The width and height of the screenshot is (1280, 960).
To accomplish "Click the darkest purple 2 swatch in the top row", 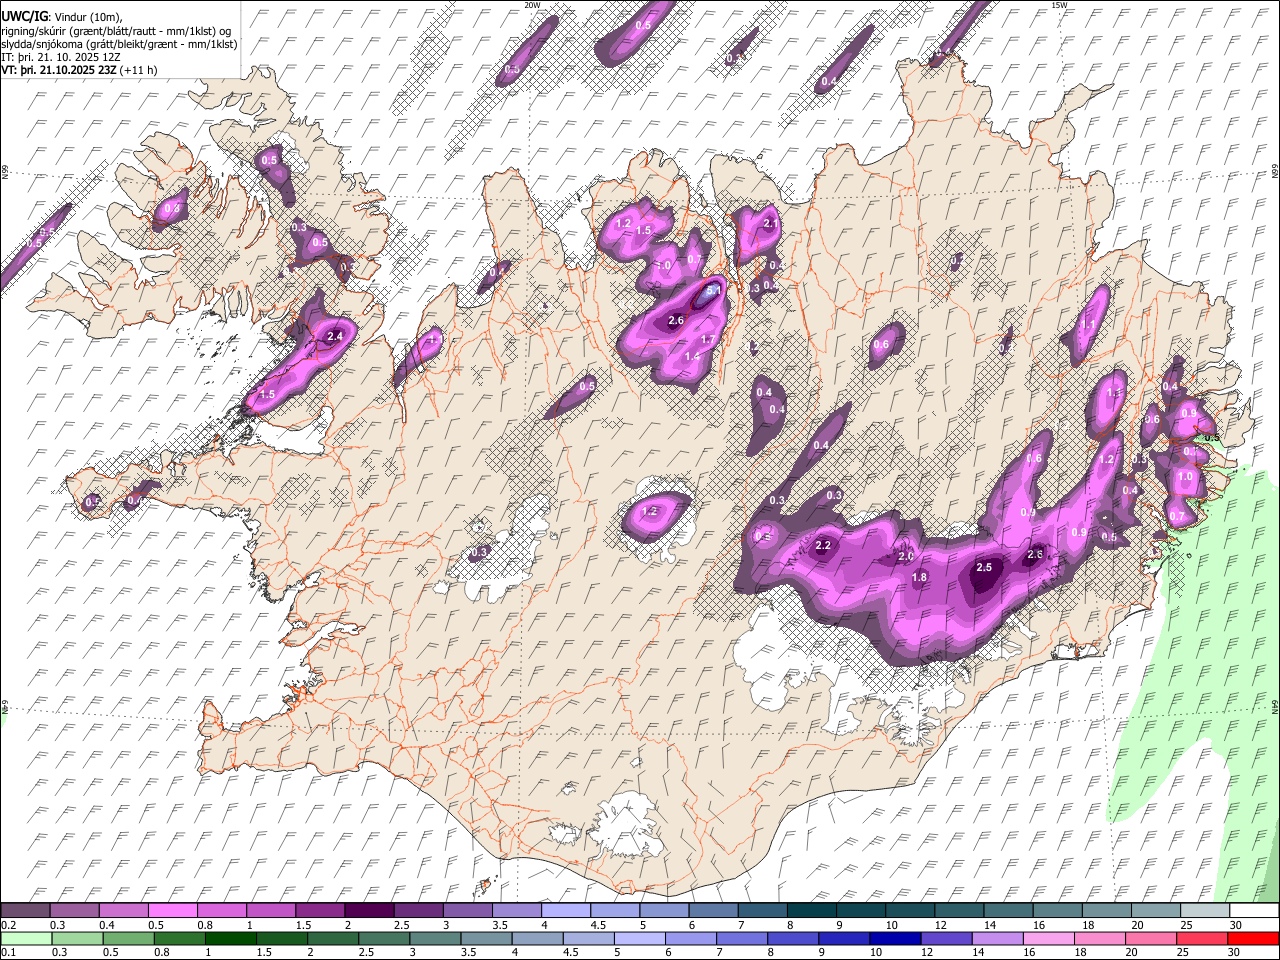I will [368, 911].
